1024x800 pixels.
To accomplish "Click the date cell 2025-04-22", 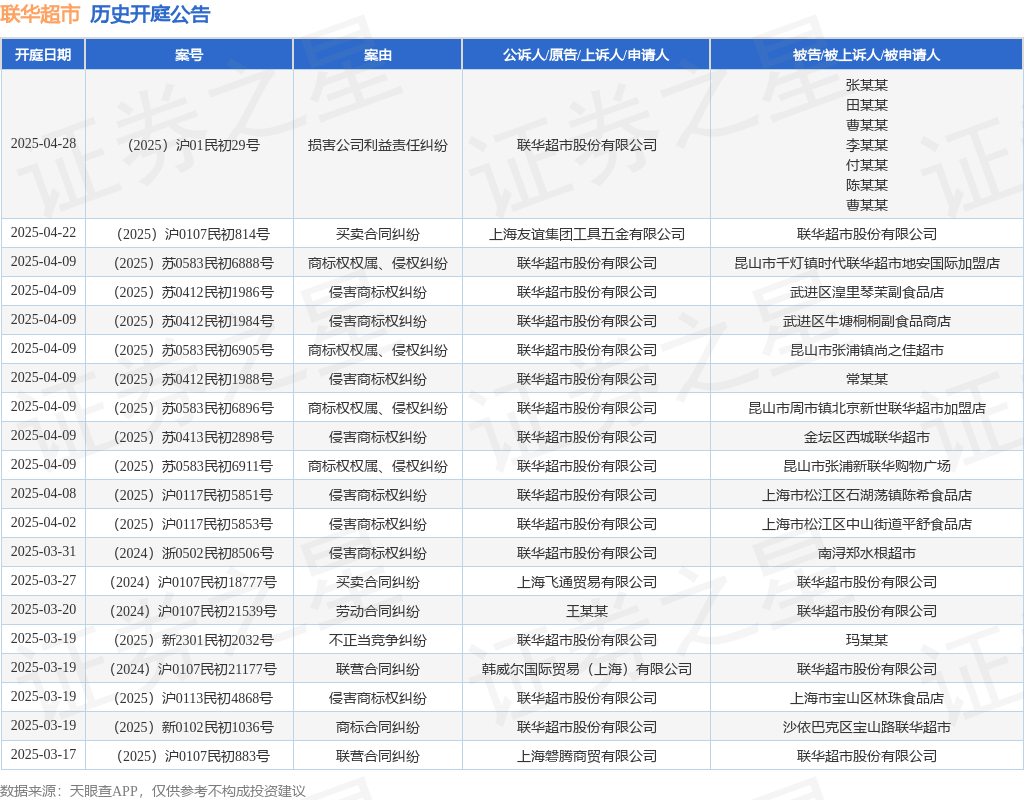I will click(43, 232).
